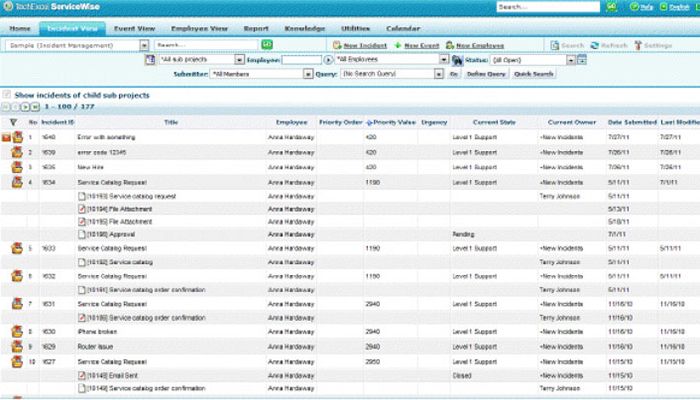Click document icon of 10193 Service catalog request
700x400 pixels.
[x=82, y=196]
